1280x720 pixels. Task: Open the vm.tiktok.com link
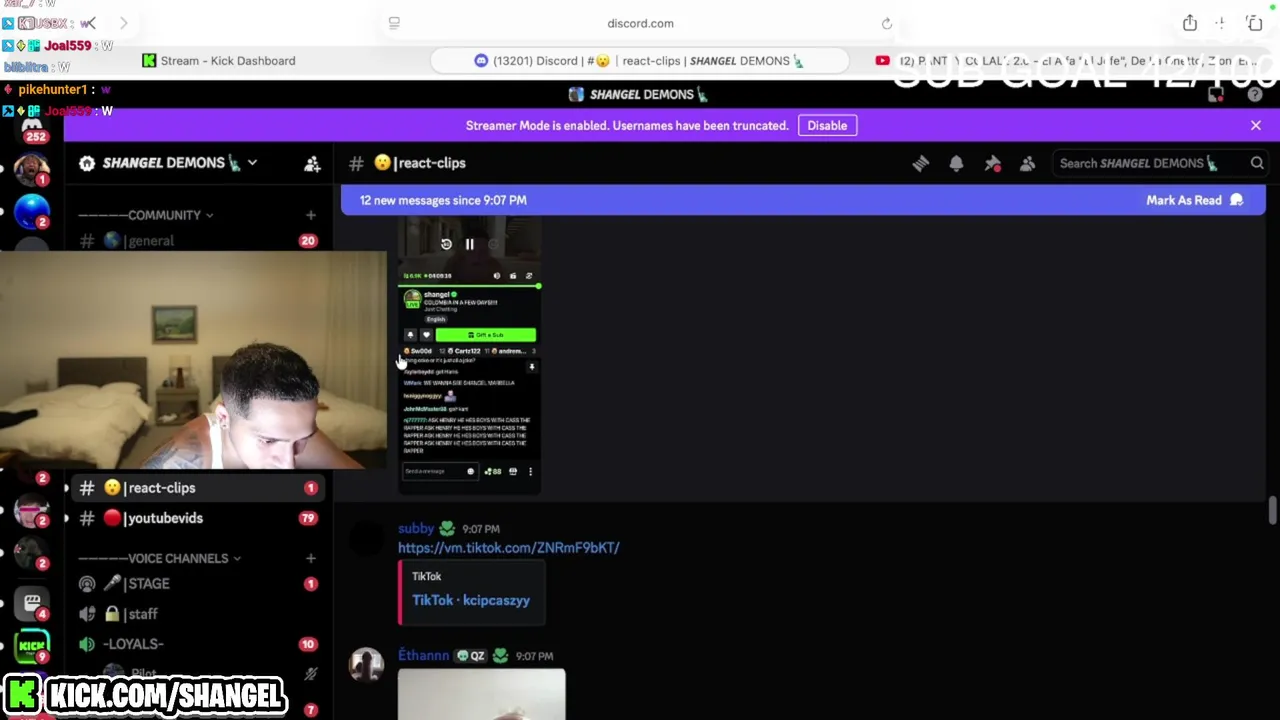[509, 548]
